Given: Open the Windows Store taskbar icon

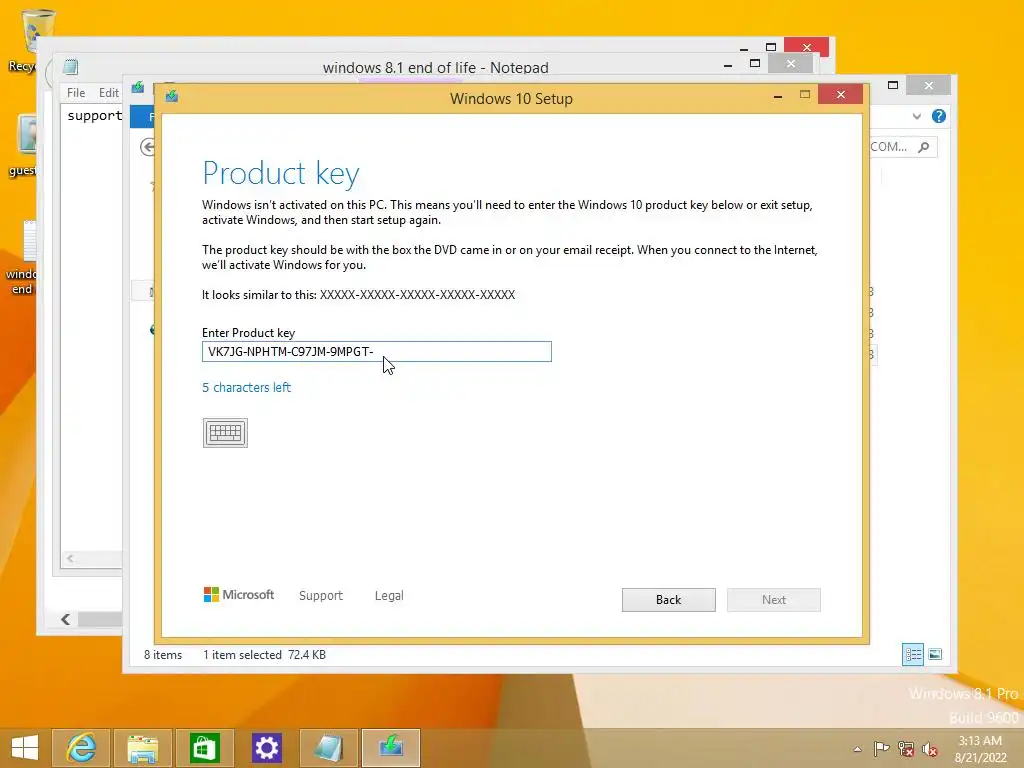Looking at the screenshot, I should [x=204, y=748].
